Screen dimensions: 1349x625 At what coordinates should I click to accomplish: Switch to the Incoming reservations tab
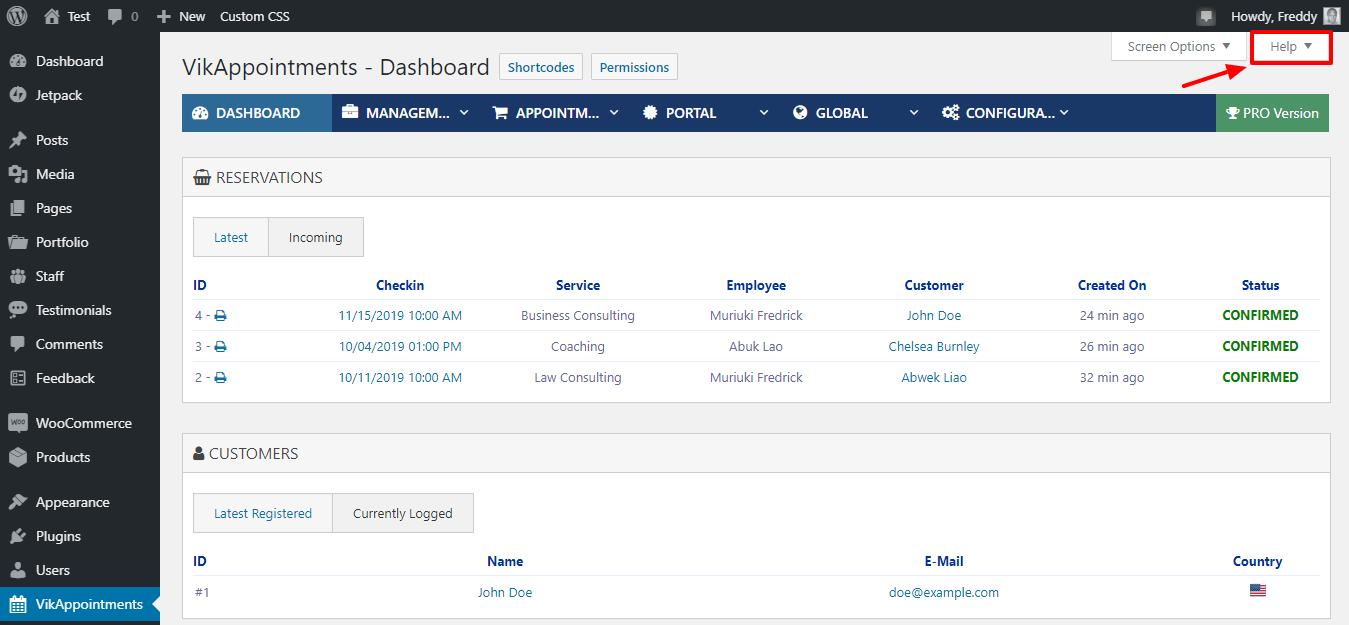point(316,237)
